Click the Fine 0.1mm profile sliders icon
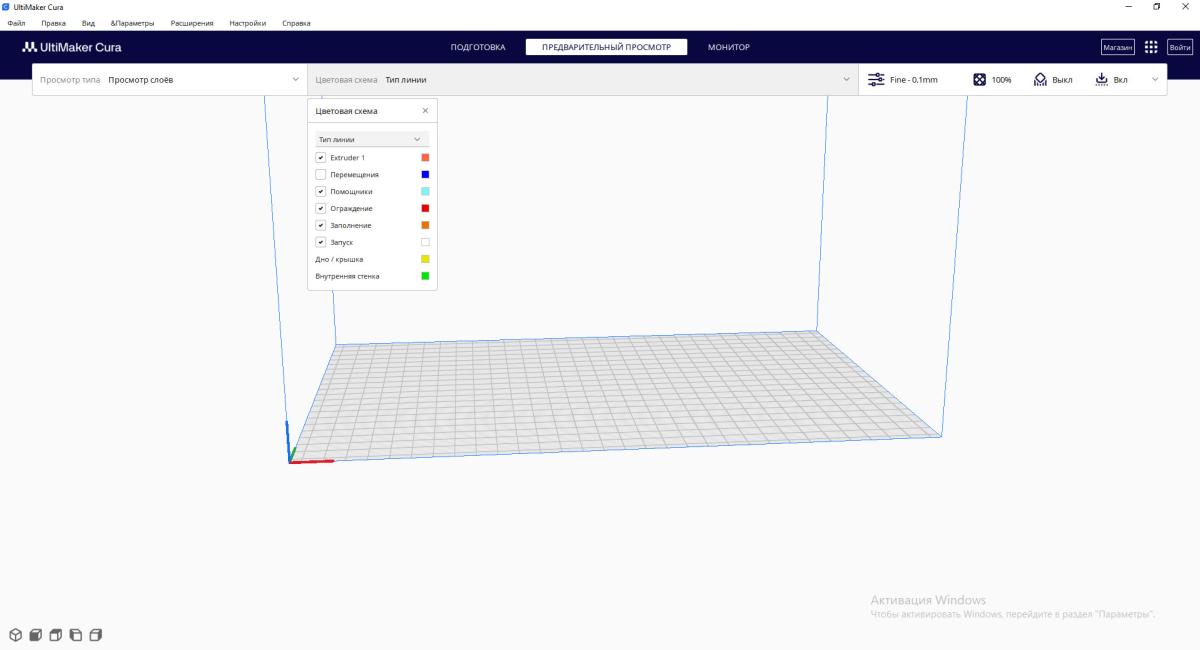Screen dimensions: 1200x650 [x=876, y=80]
